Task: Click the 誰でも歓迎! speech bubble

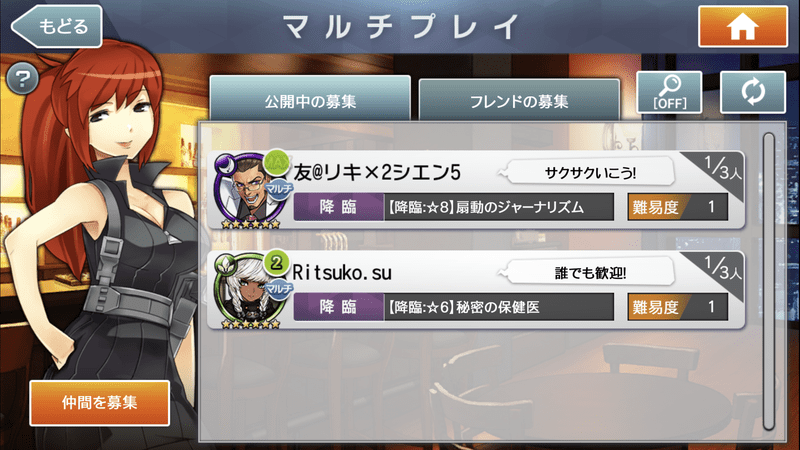Action: (x=587, y=272)
